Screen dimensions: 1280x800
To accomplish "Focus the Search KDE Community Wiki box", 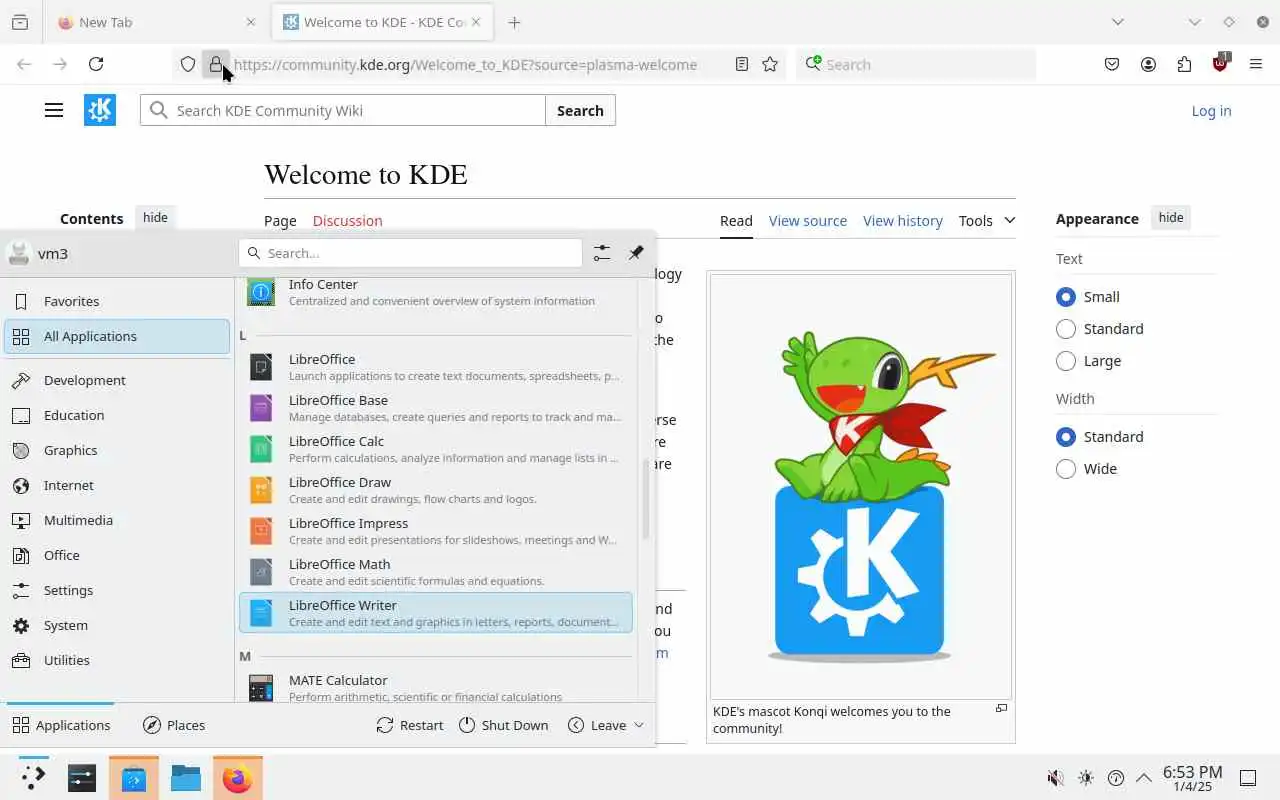I will click(343, 110).
